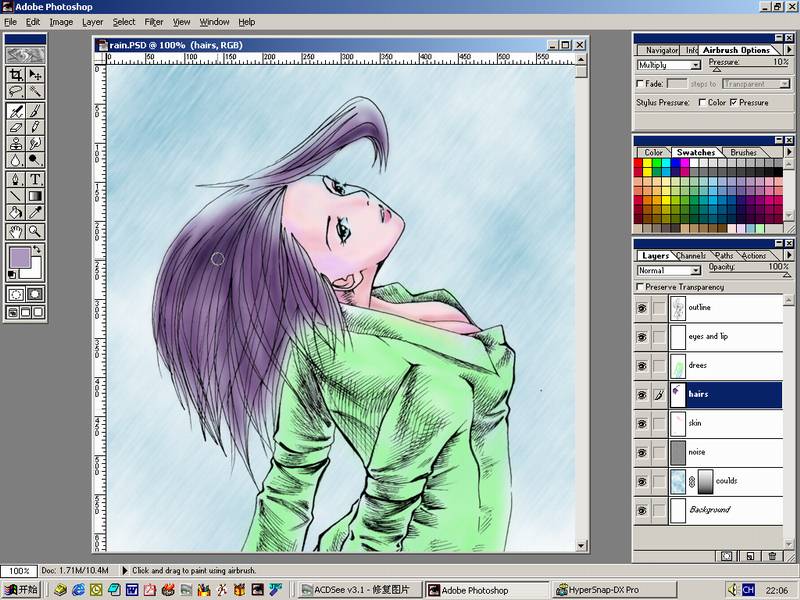
Task: Switch to Quick Mask mode
Action: (x=35, y=294)
